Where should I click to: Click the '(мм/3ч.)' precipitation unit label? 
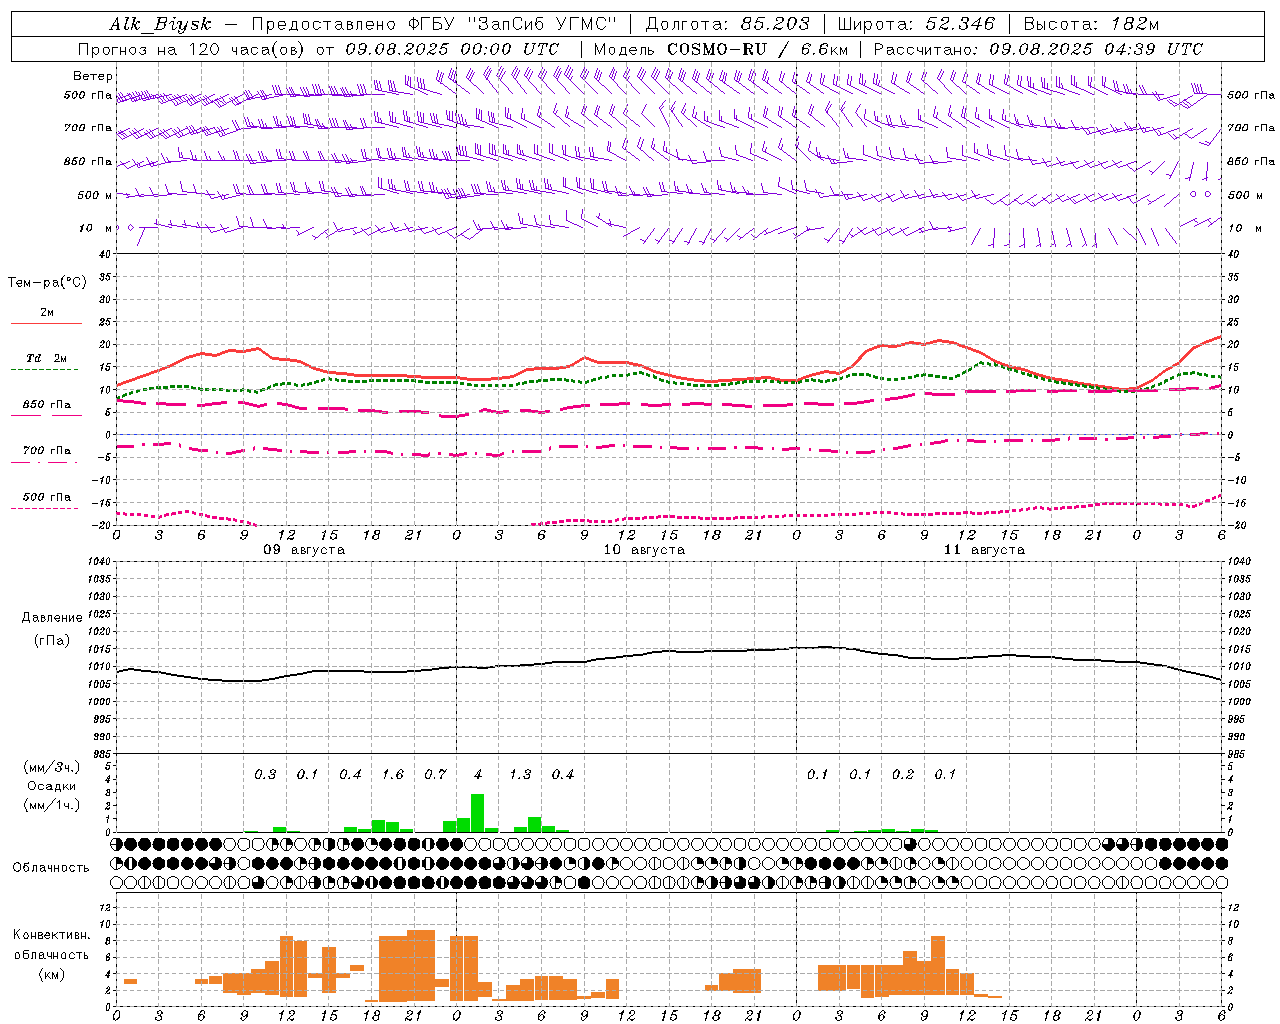pyautogui.click(x=52, y=767)
